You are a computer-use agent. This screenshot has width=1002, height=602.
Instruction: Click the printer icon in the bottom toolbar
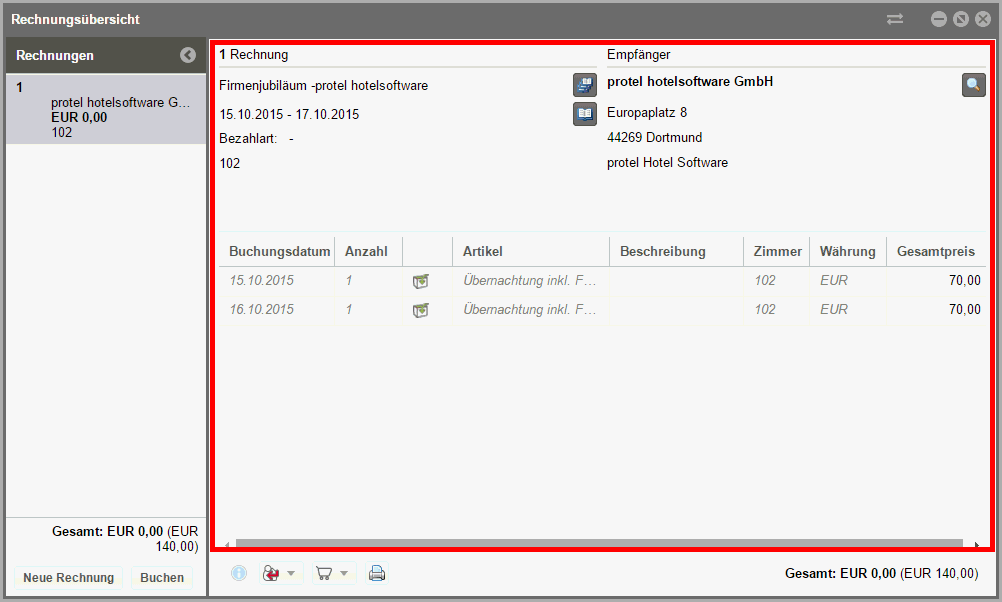377,574
